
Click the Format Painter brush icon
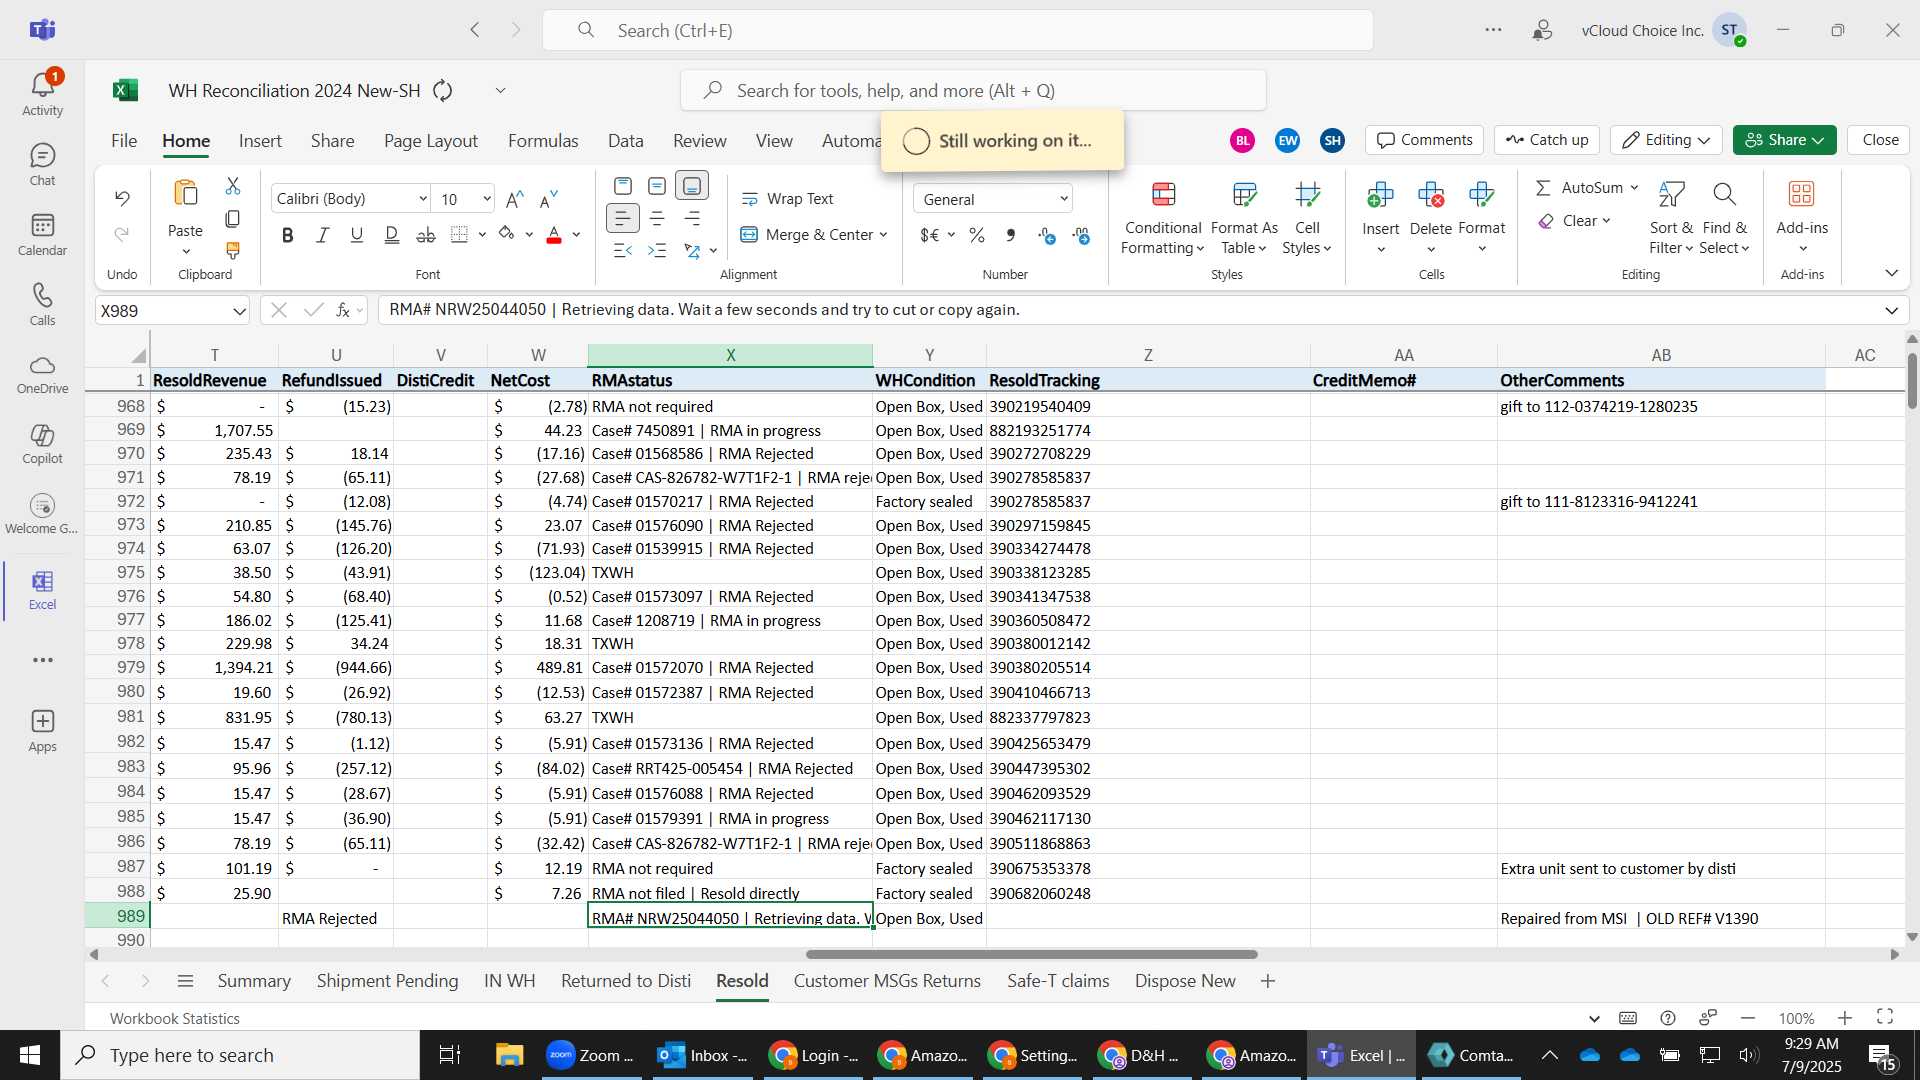click(x=233, y=250)
